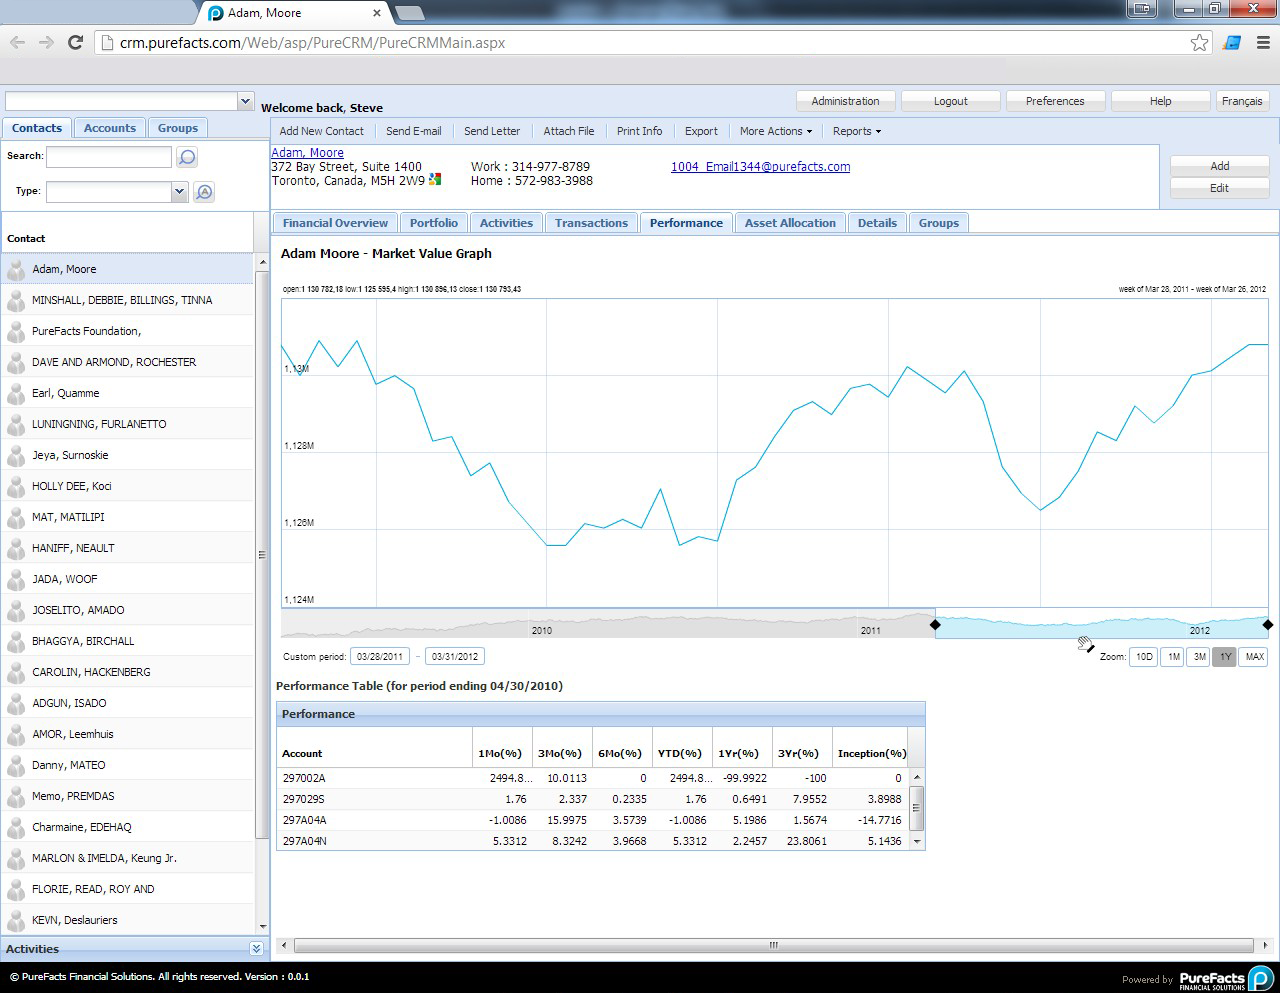Viewport: 1280px width, 993px height.
Task: Open the Financial Overview tab
Action: [x=335, y=223]
